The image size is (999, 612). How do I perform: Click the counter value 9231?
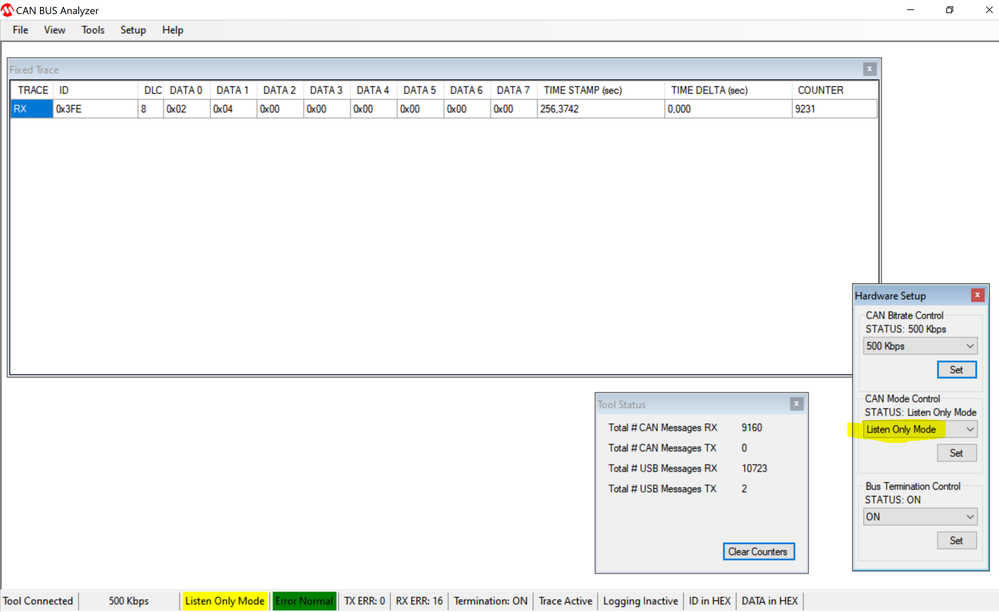pos(835,109)
